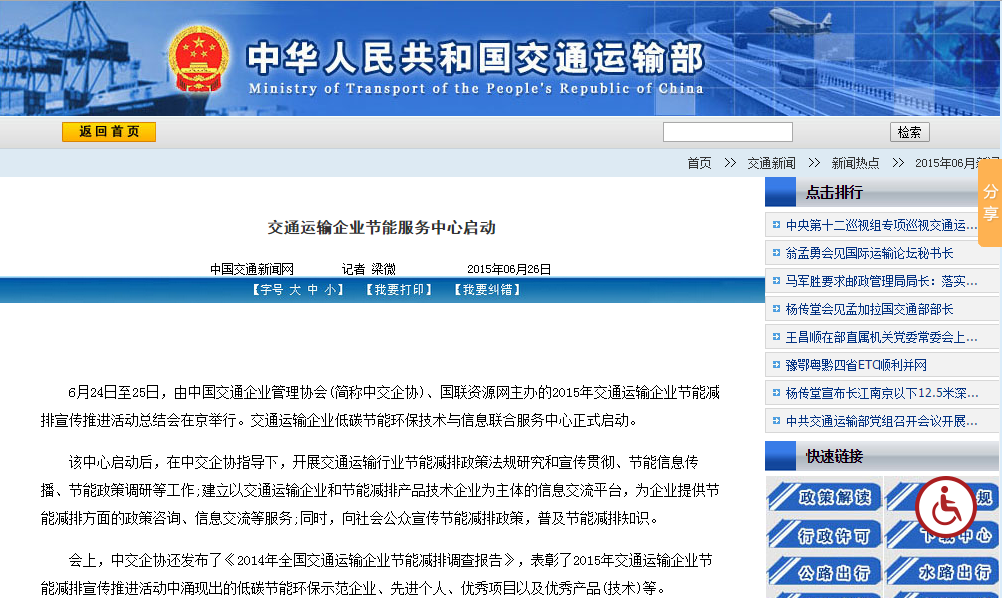Screen dimensions: 1002x598
Task: Click the 检索 search button
Action: 909,132
